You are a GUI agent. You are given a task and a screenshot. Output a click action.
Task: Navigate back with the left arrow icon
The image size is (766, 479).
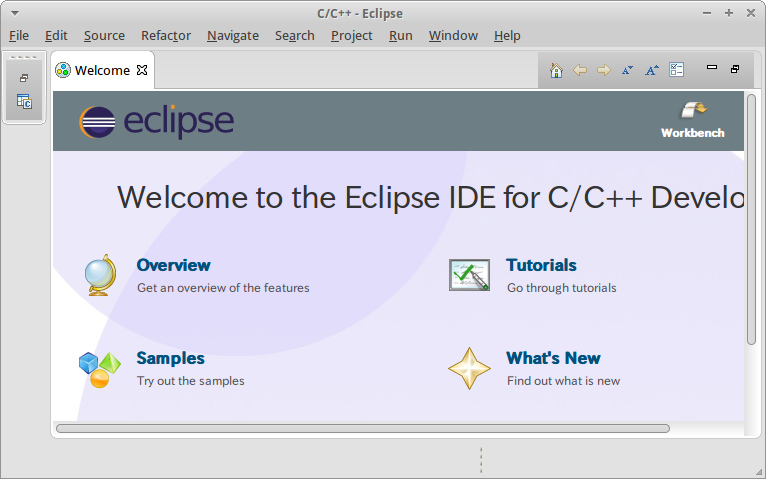580,70
